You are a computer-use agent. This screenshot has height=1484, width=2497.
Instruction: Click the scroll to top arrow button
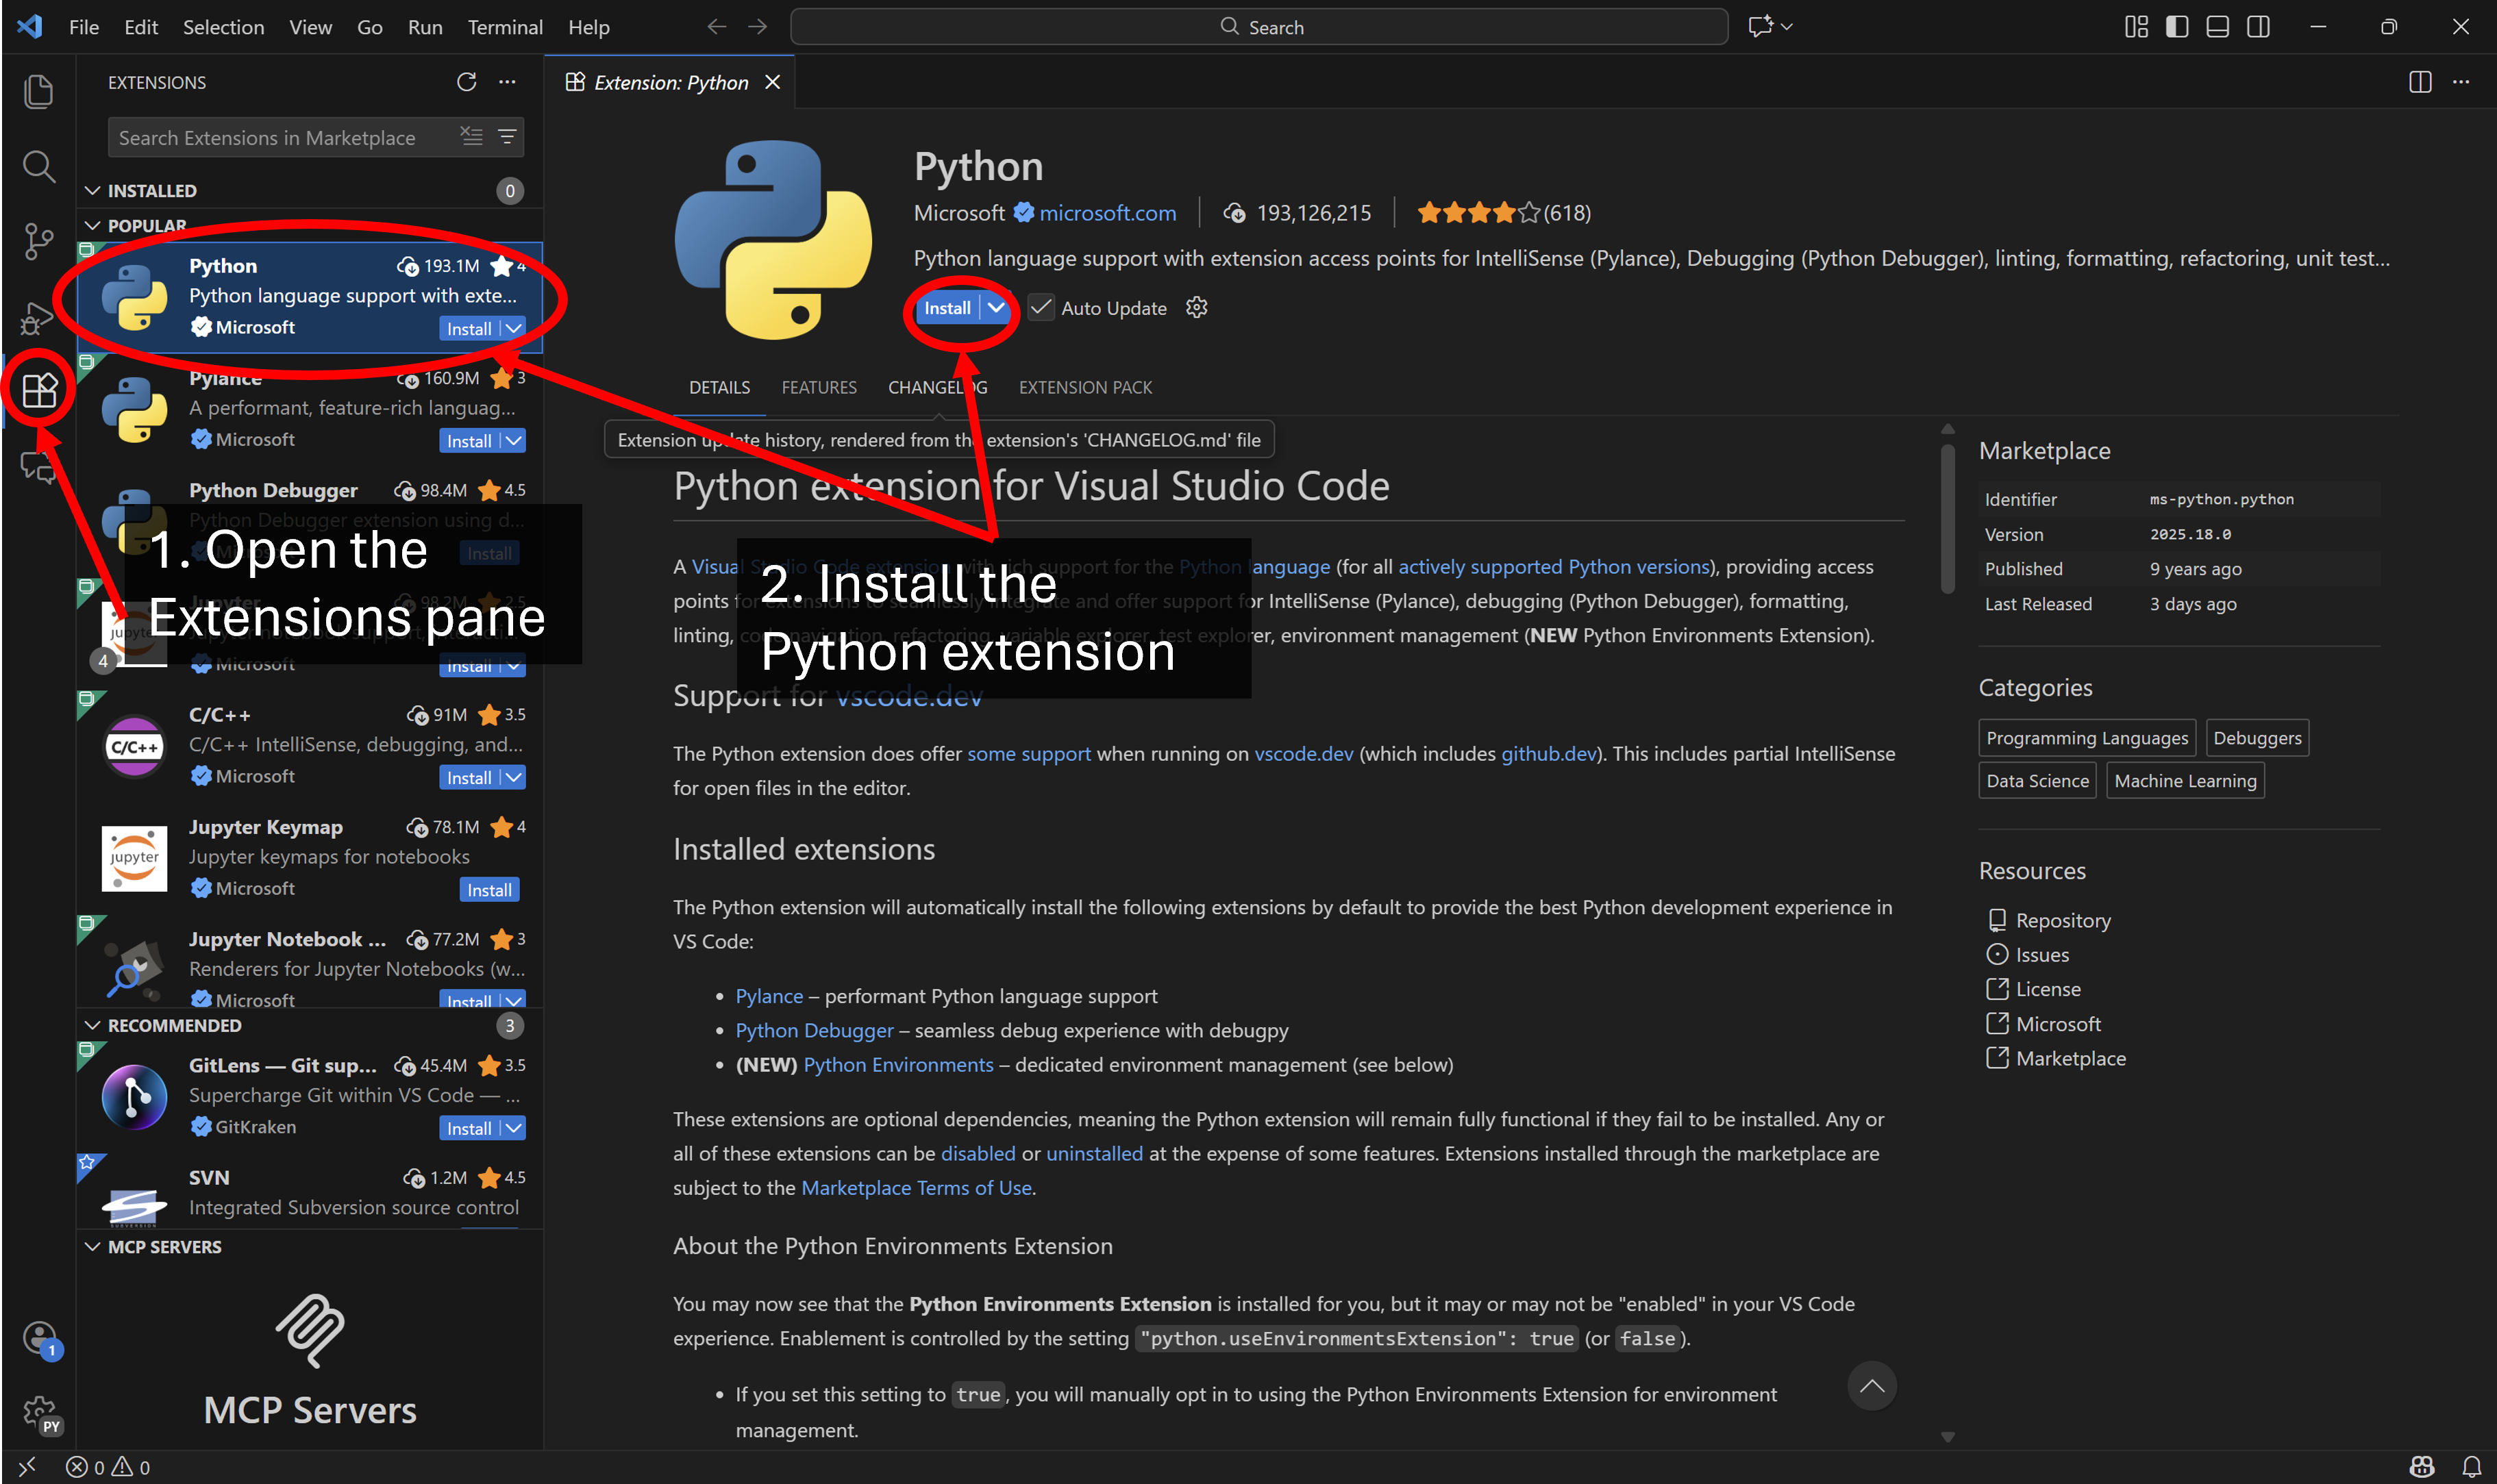pyautogui.click(x=1872, y=1386)
